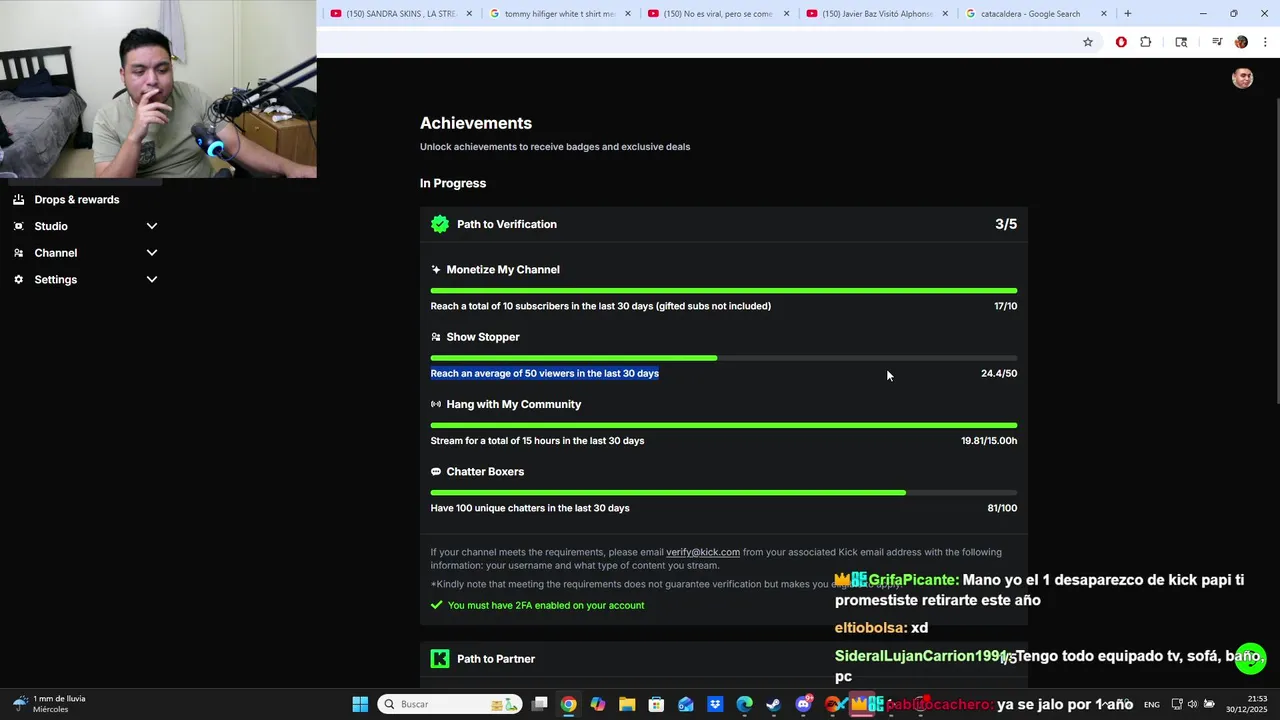
Task: Open Chrome's three-dot menu
Action: tap(1266, 42)
